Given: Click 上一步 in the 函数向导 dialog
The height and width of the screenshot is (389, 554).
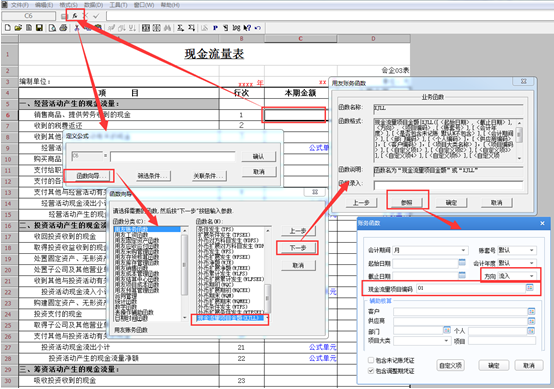Looking at the screenshot, I should 297,231.
